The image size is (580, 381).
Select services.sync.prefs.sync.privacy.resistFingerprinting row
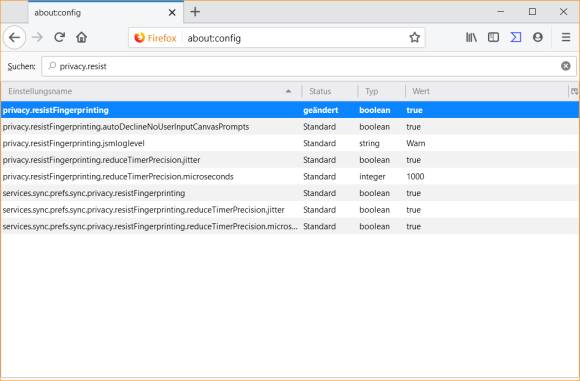point(290,193)
